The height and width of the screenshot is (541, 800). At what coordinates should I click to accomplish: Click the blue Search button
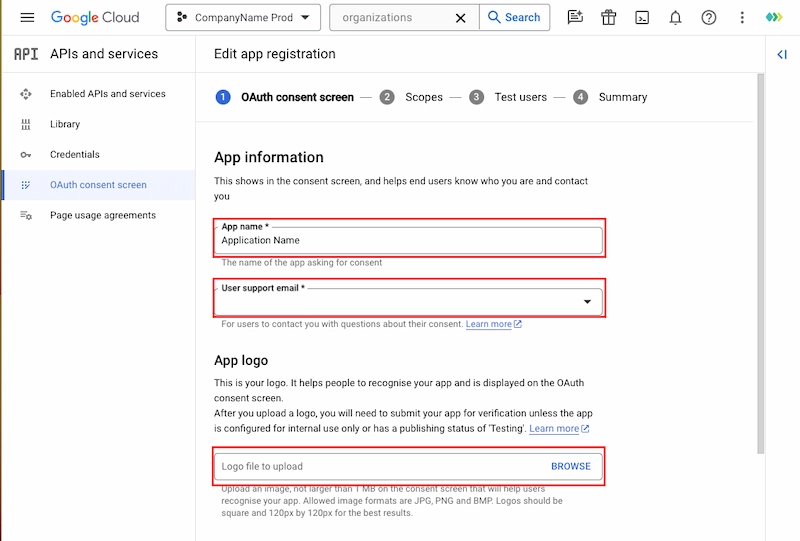(x=514, y=18)
